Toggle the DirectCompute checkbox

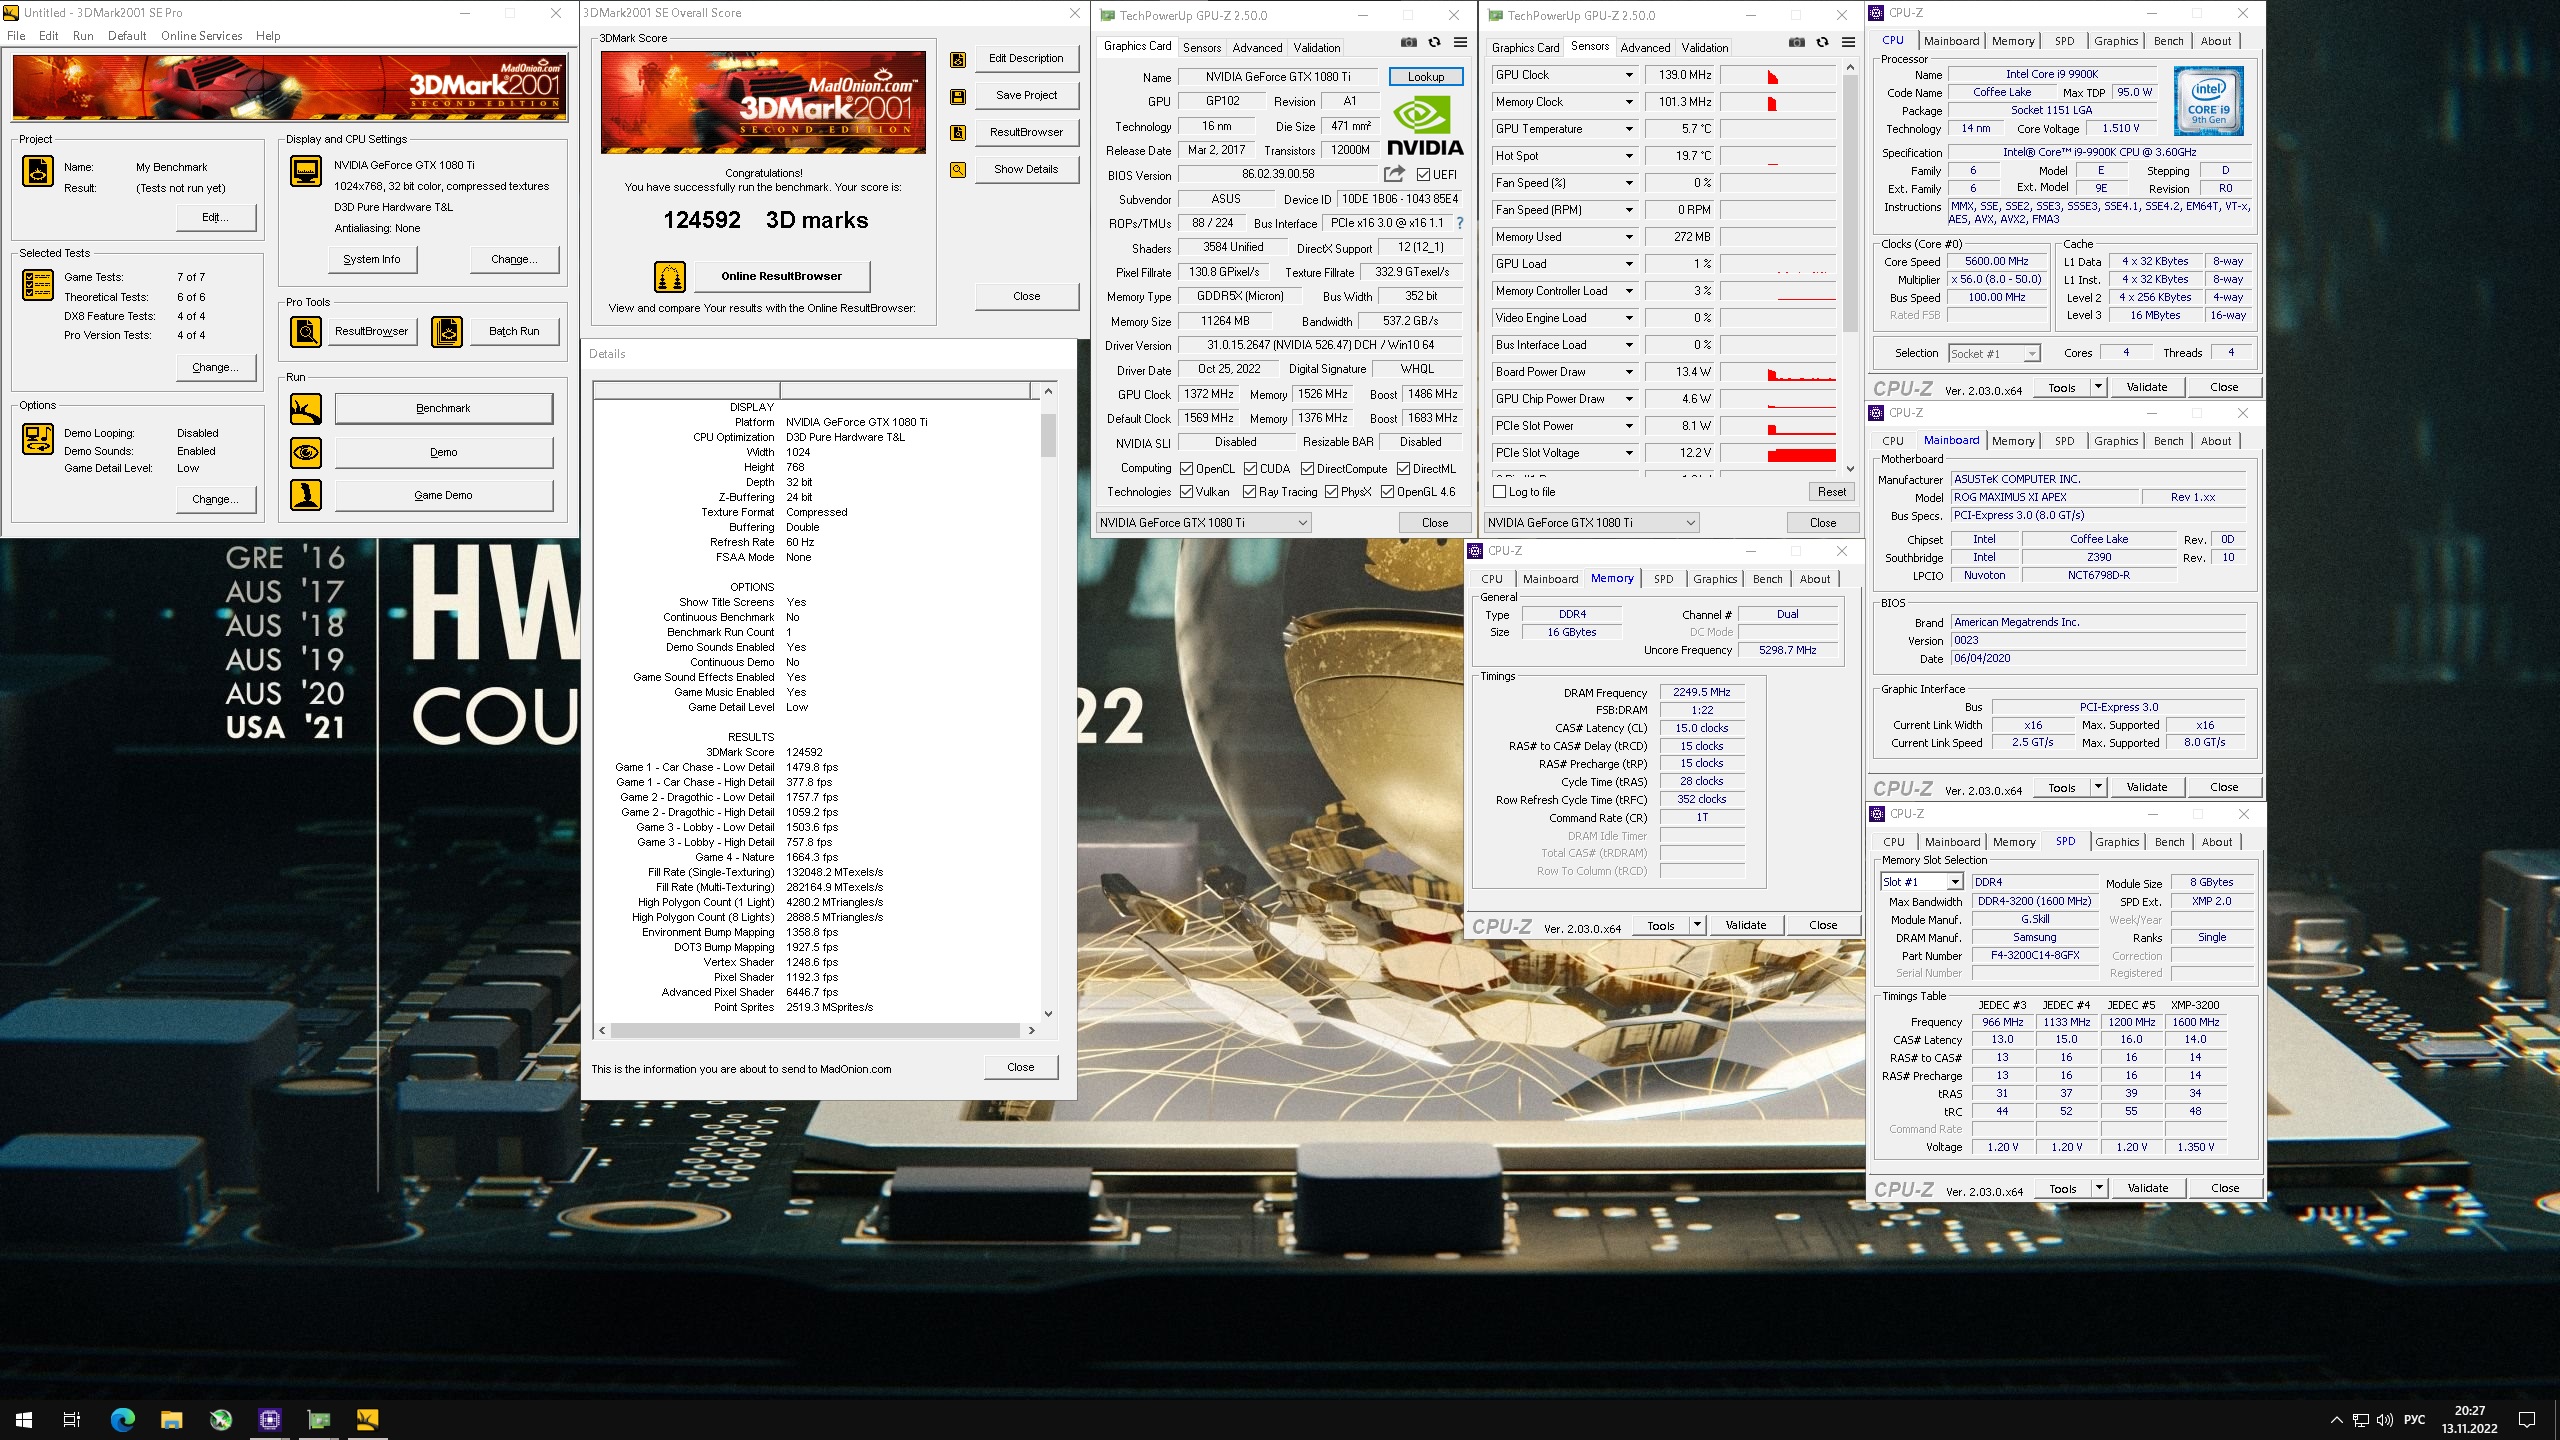tap(1307, 468)
